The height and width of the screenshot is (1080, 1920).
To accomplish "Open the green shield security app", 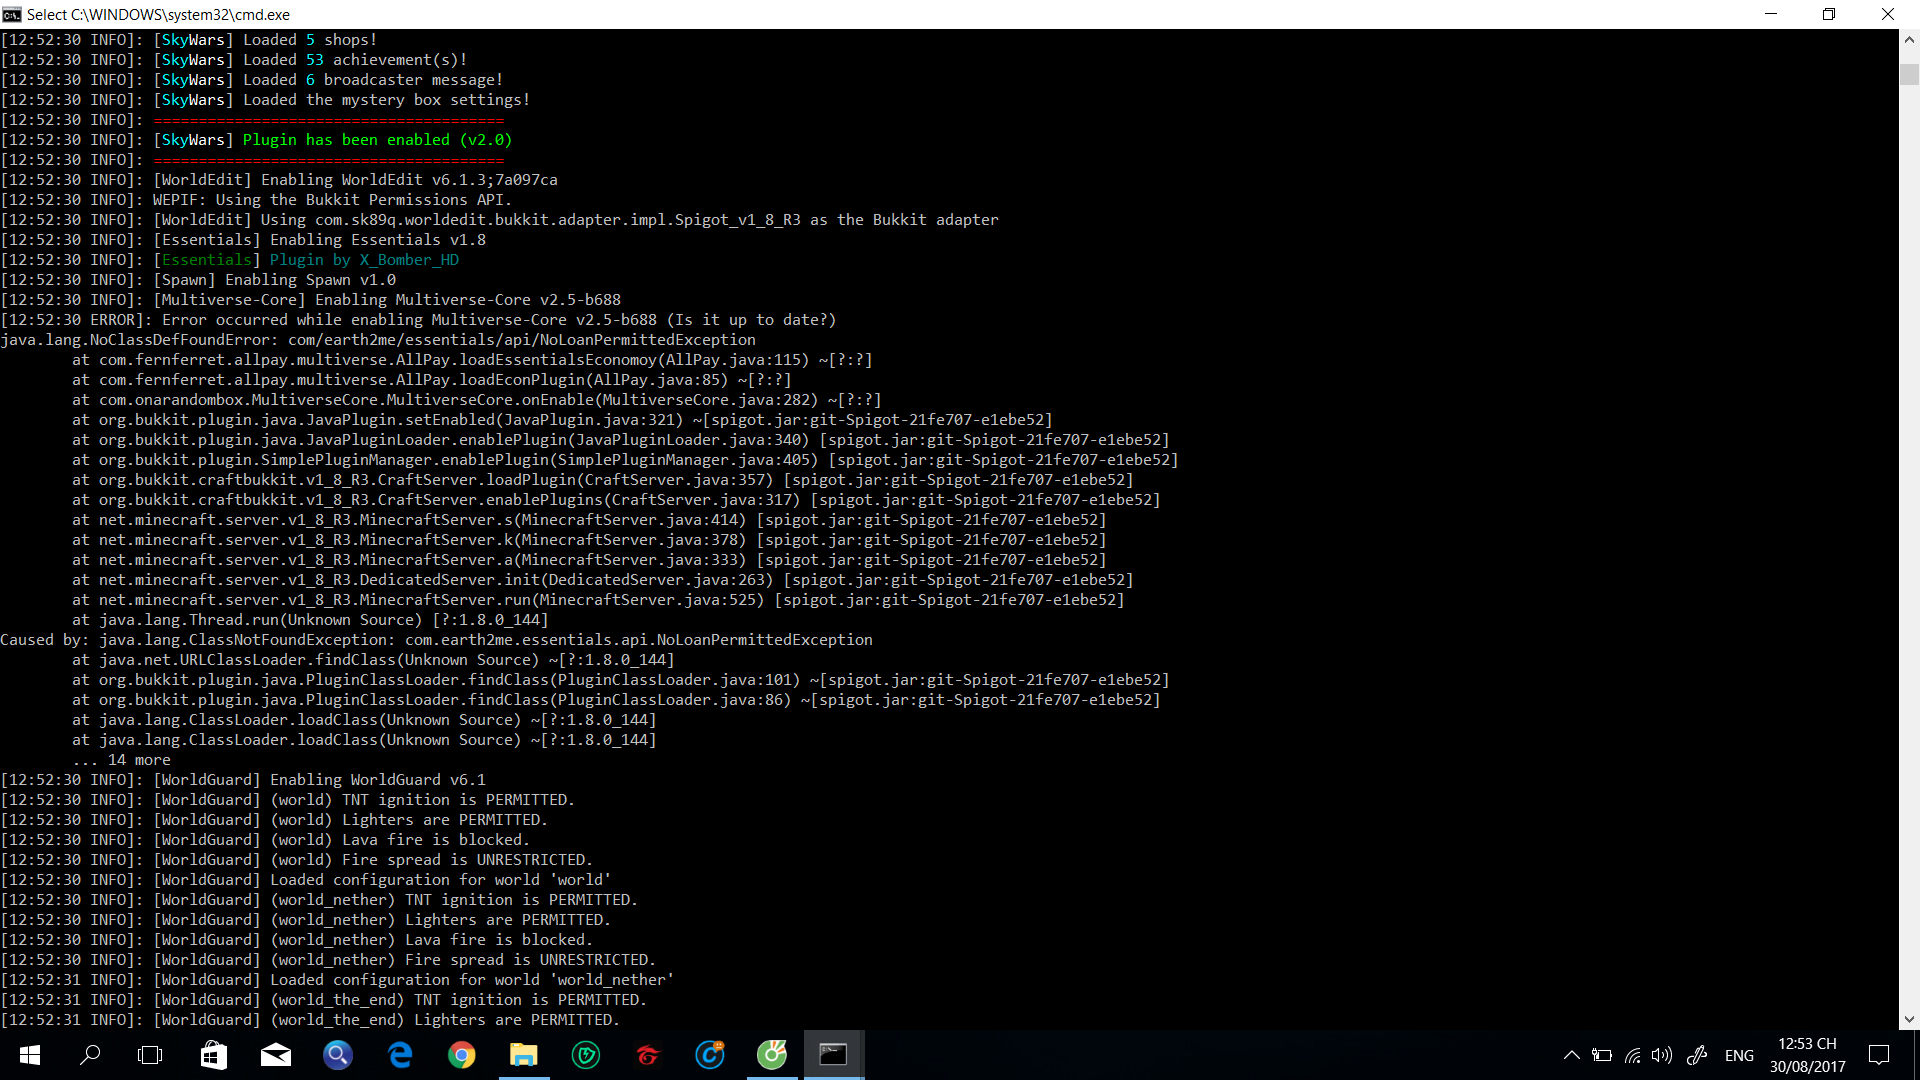I will tap(586, 1055).
